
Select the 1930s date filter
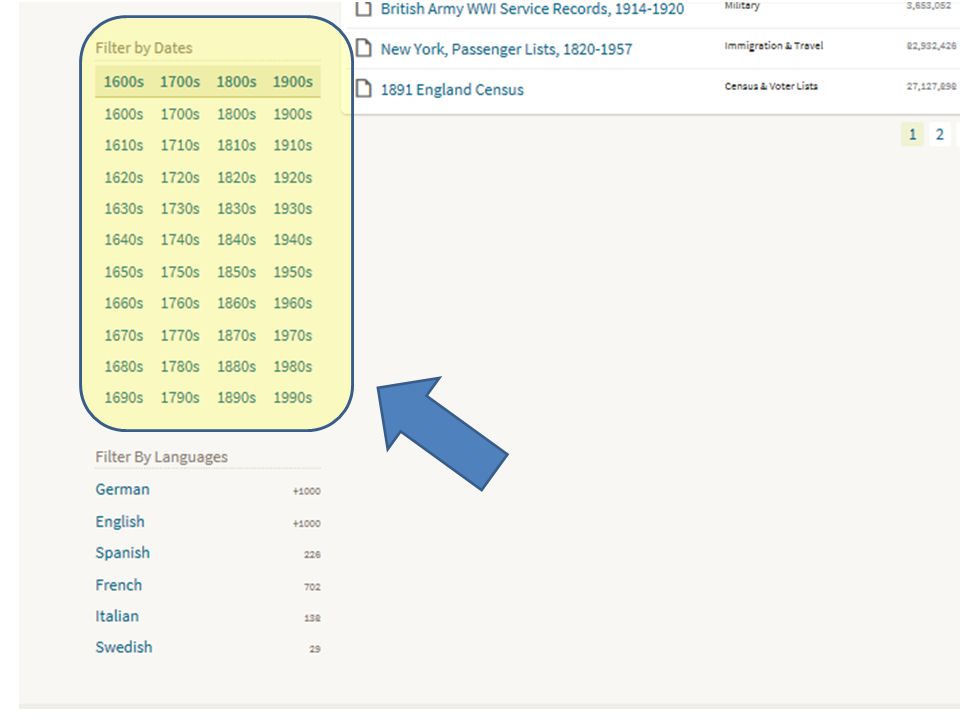(x=293, y=209)
